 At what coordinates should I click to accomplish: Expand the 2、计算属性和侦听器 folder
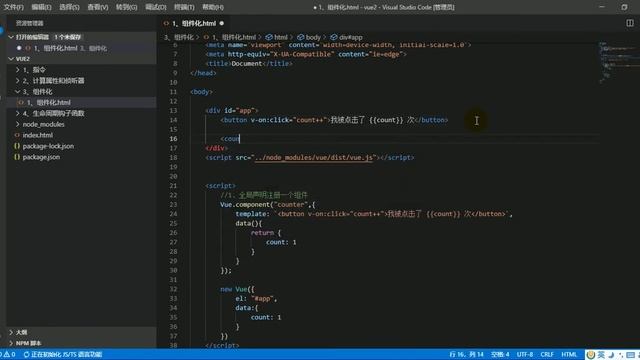click(18, 81)
